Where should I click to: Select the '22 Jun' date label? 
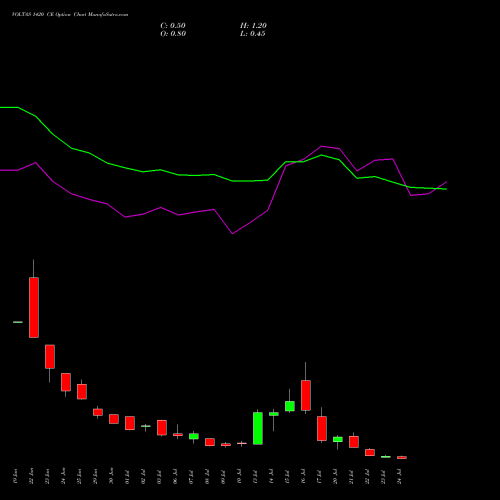point(31,476)
